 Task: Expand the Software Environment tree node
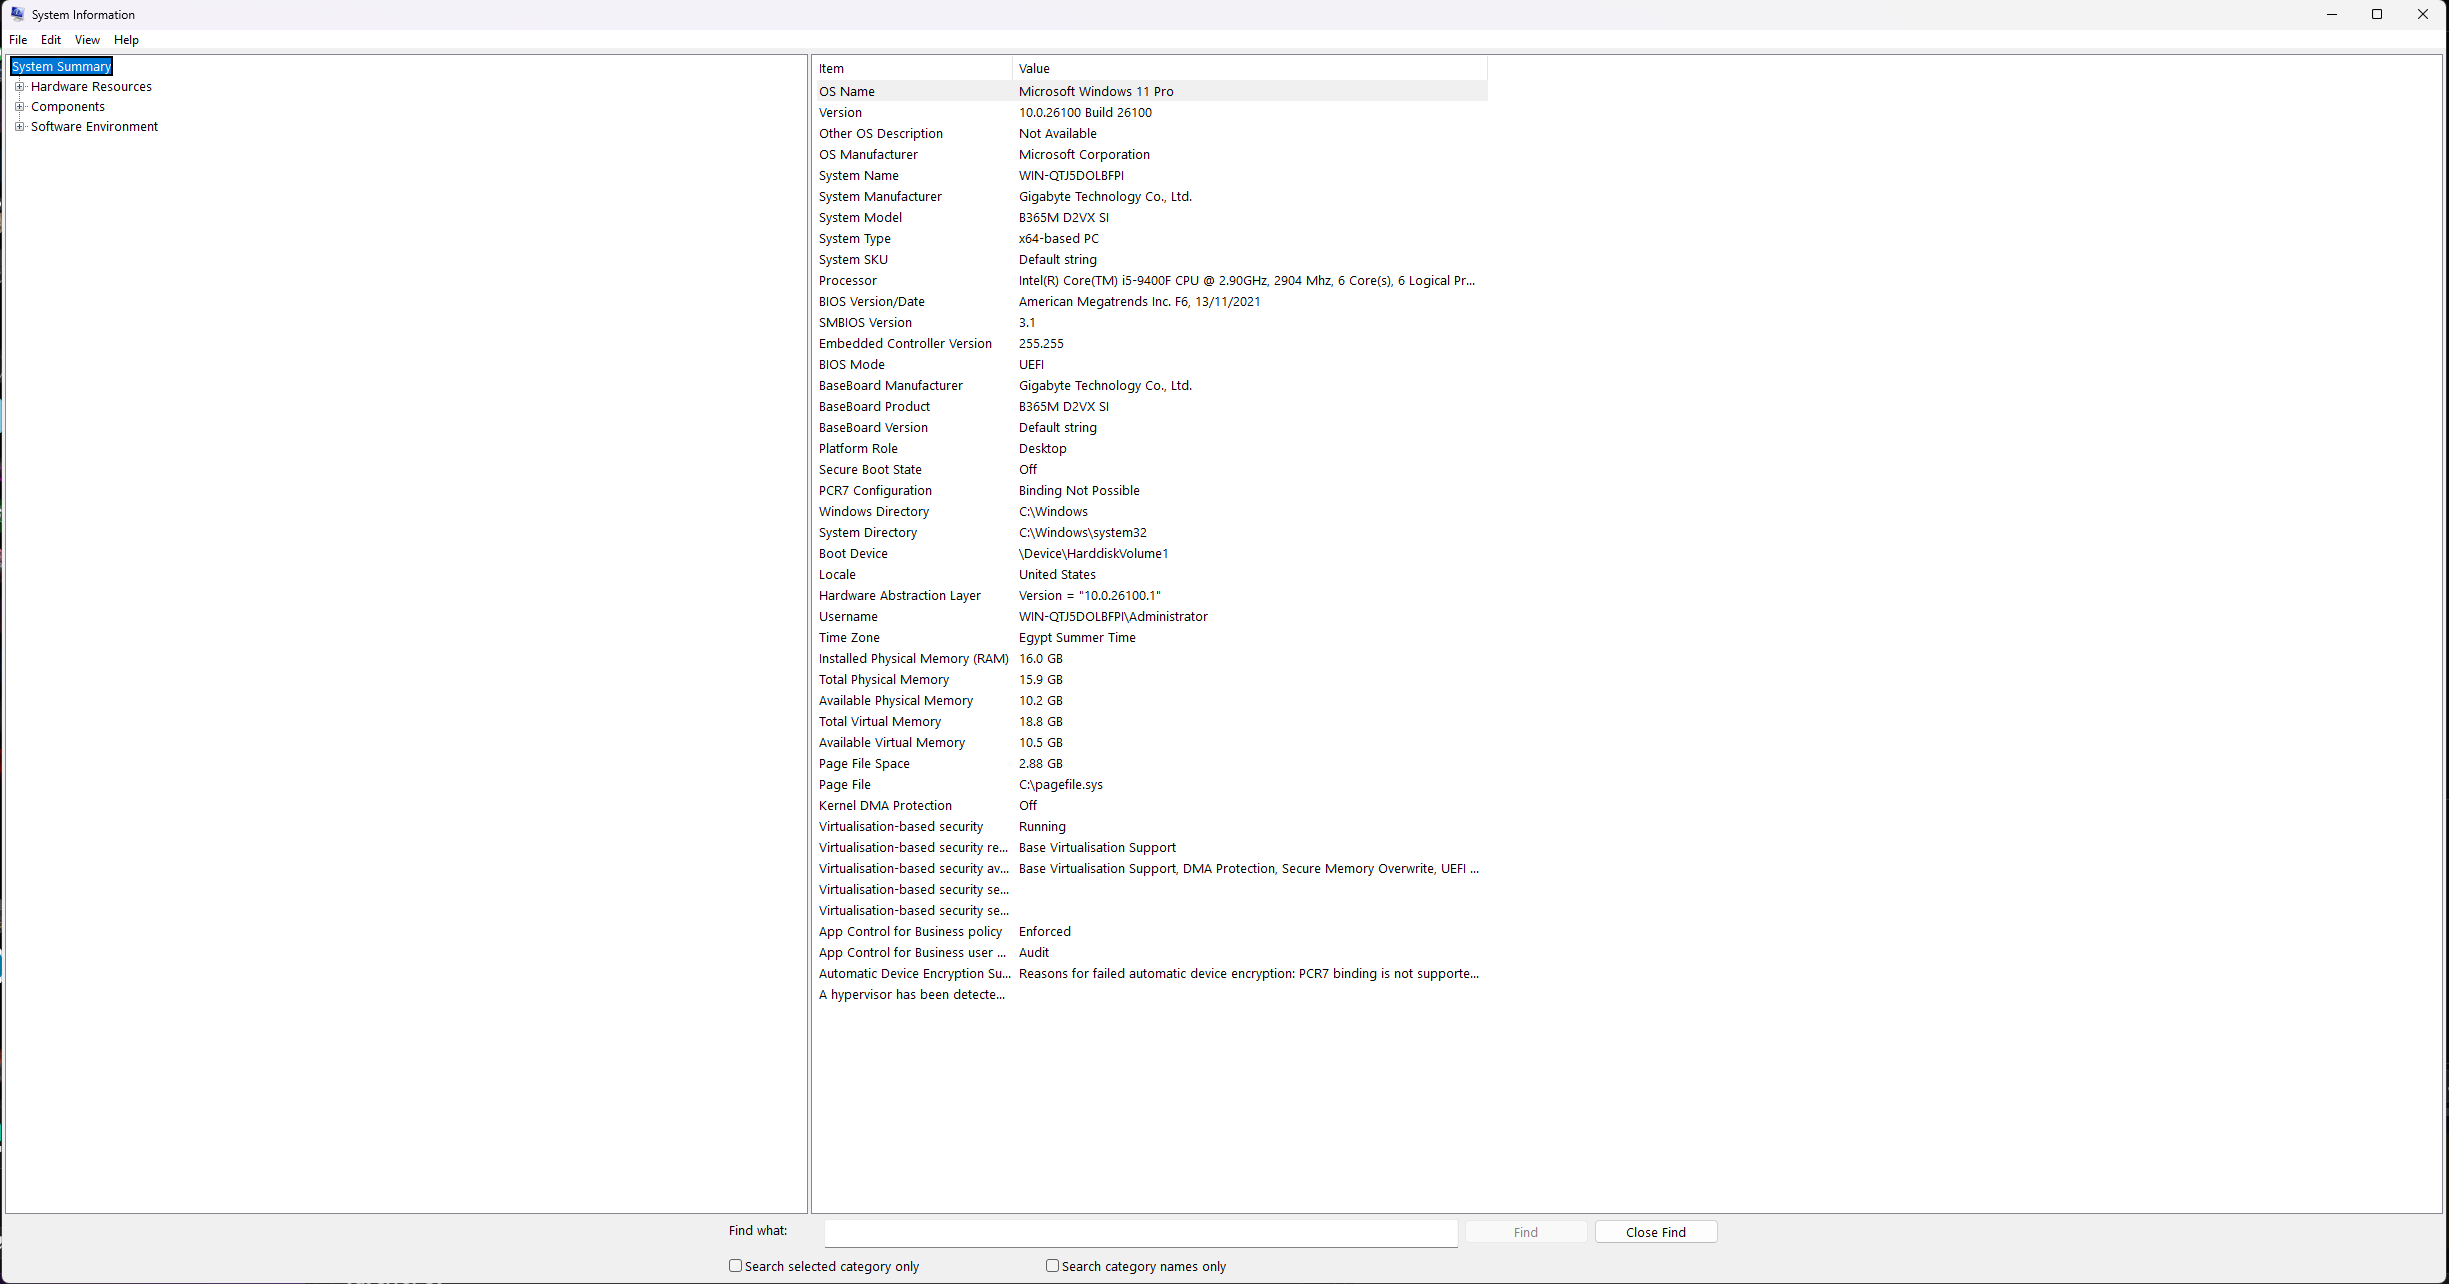19,127
